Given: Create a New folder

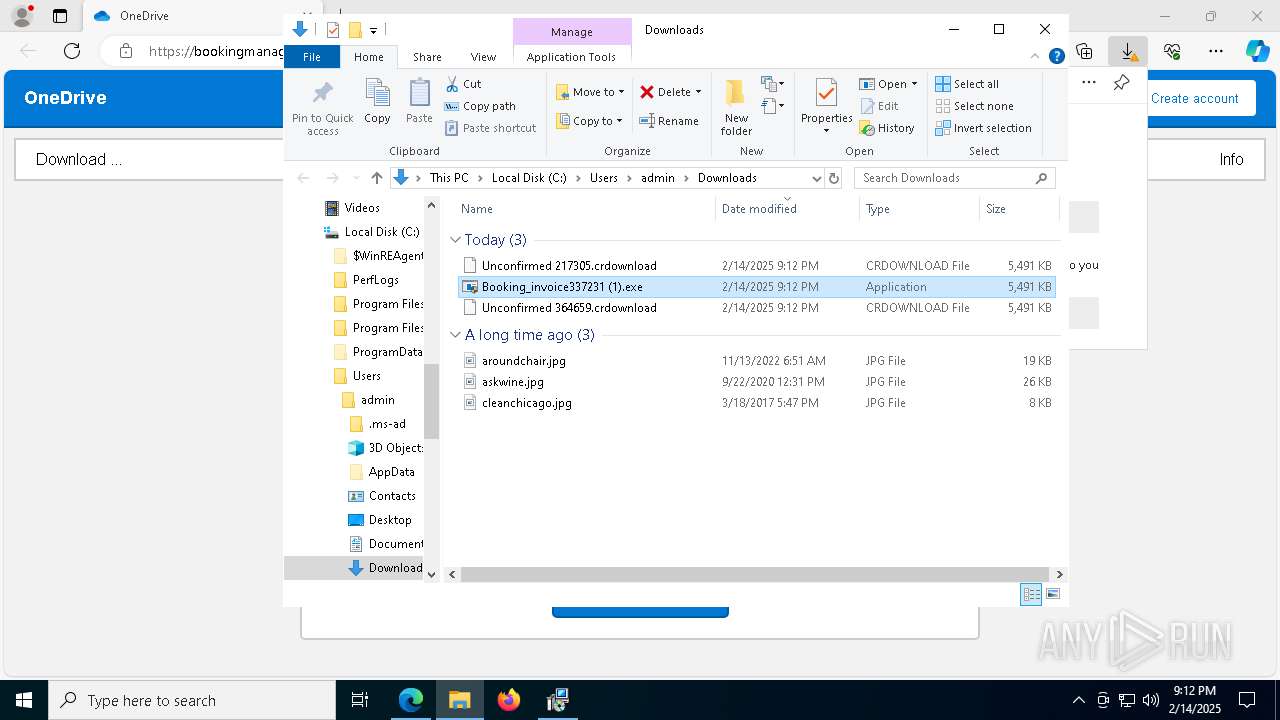Looking at the screenshot, I should point(736,107).
